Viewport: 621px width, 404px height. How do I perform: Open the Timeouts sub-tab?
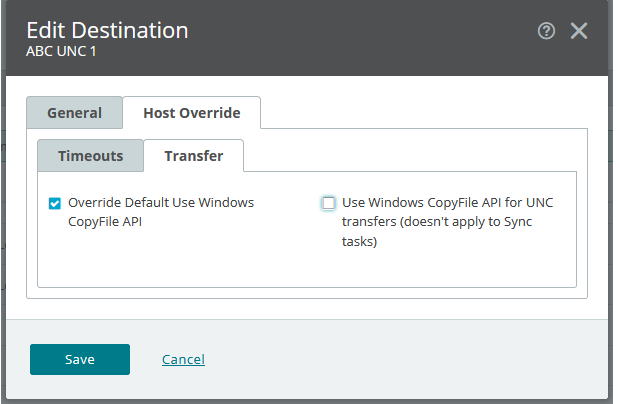90,156
